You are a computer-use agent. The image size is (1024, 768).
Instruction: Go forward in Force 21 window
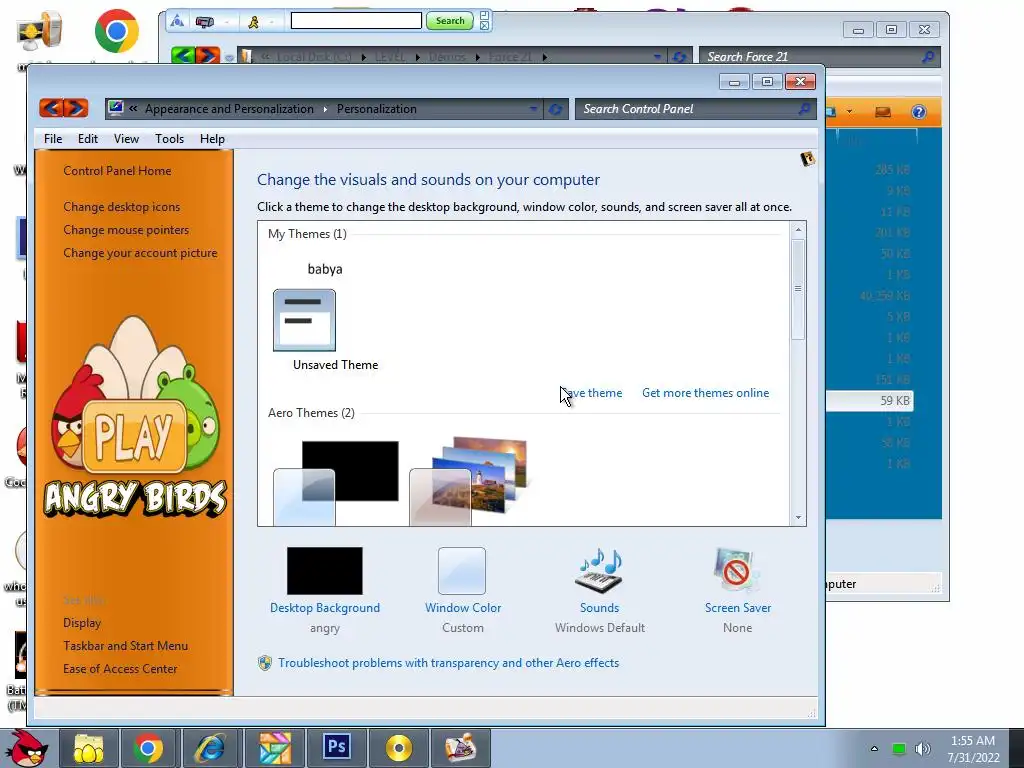coord(207,56)
